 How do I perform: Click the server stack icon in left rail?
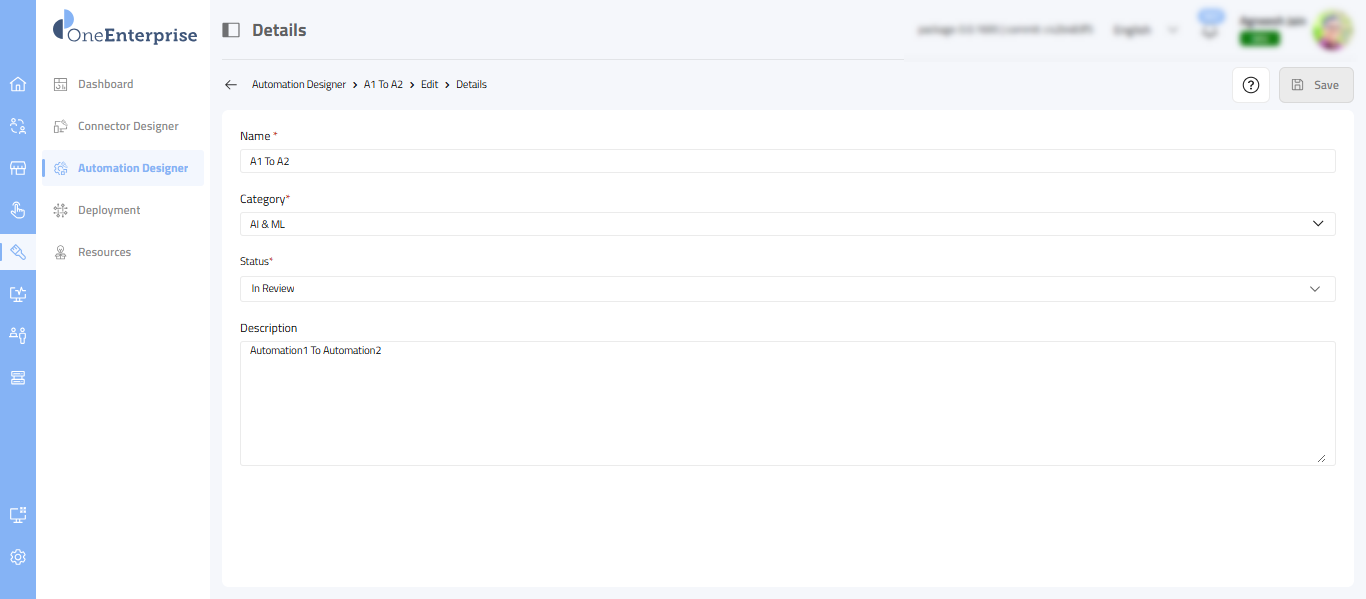pos(17,378)
